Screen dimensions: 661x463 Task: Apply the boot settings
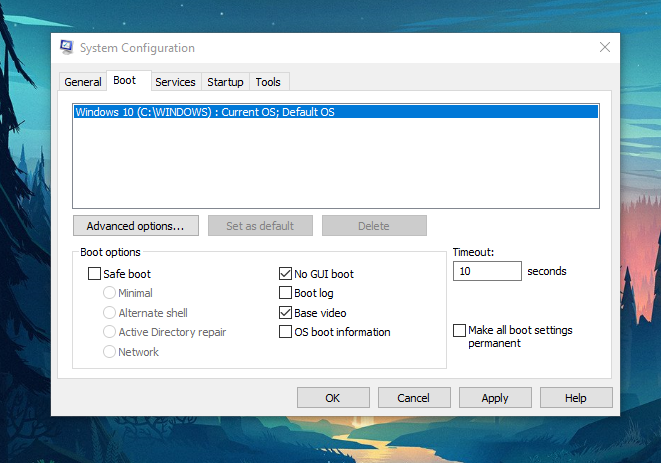[495, 398]
